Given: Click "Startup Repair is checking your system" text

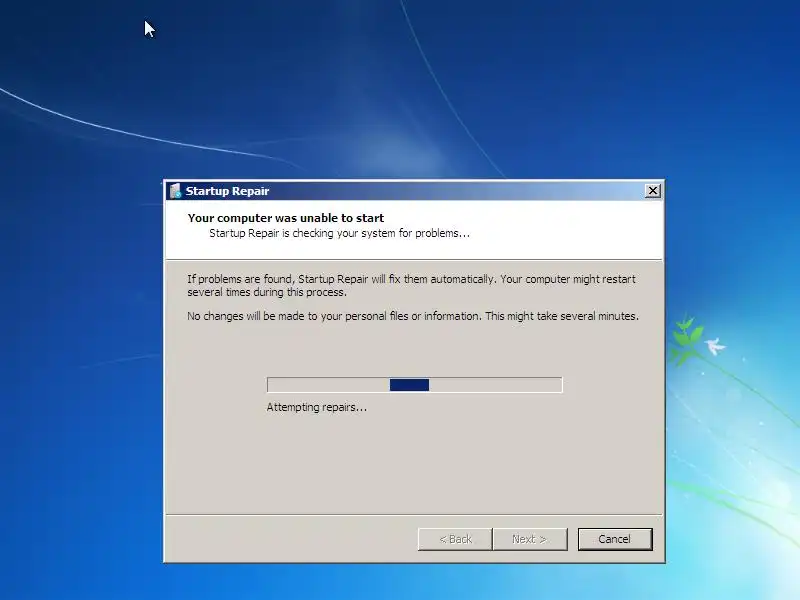Looking at the screenshot, I should (339, 233).
